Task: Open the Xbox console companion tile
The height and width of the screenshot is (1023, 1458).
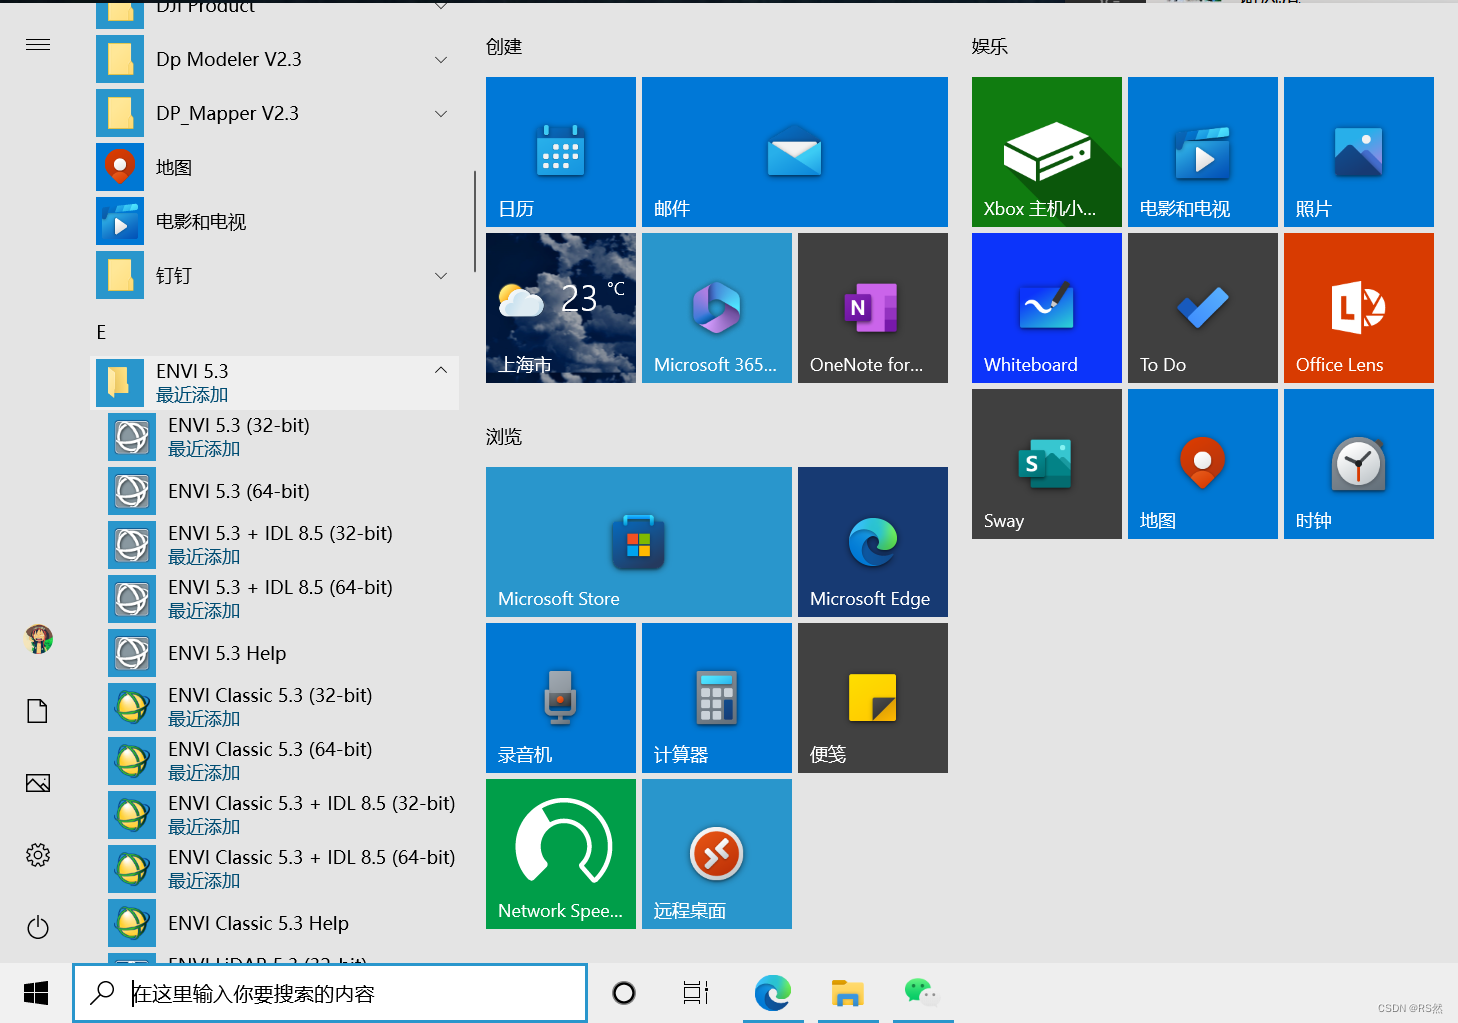Action: pyautogui.click(x=1047, y=152)
